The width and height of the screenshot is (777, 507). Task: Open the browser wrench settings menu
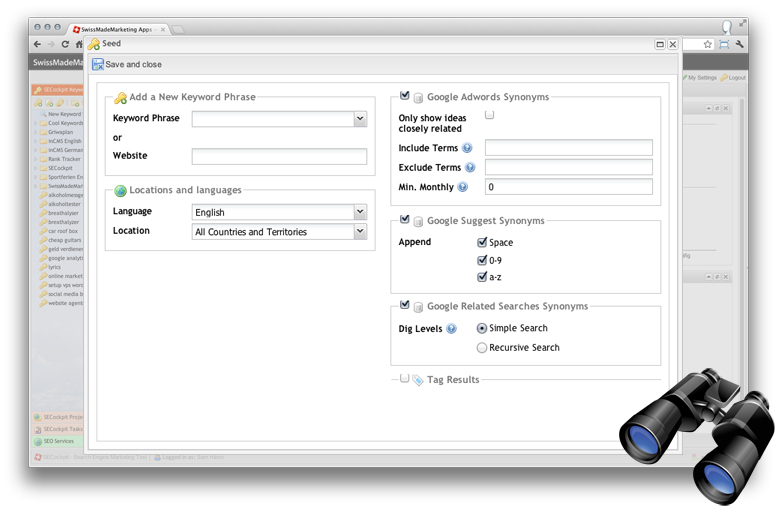[x=739, y=44]
